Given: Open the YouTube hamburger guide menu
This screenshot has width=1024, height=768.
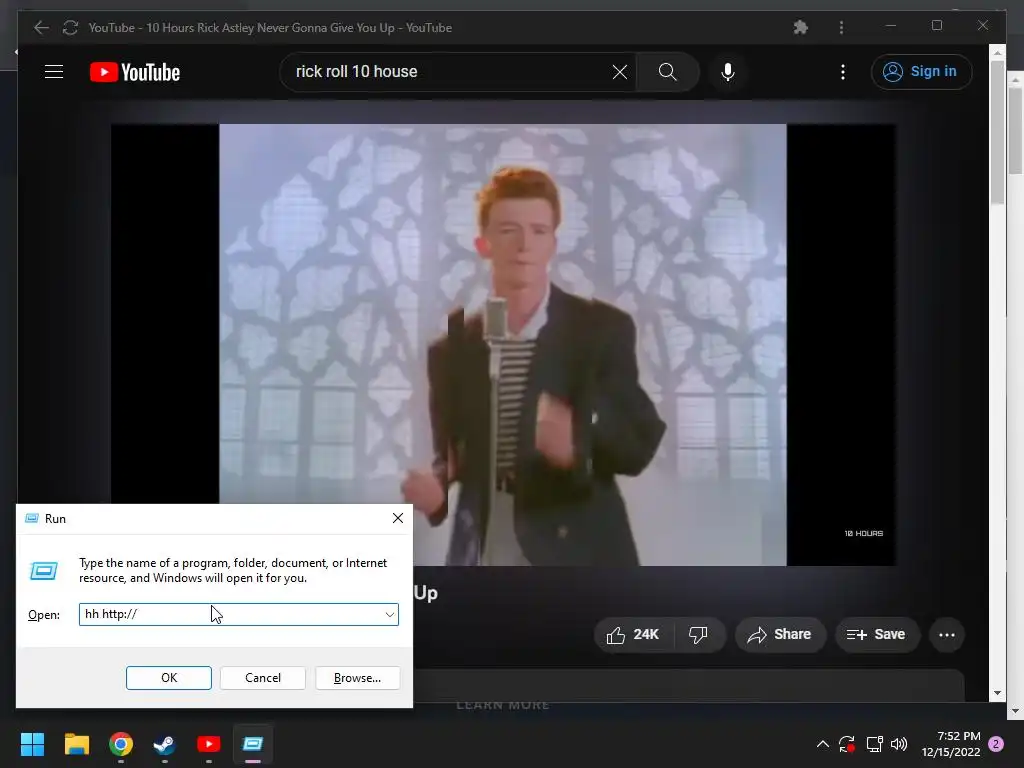Looking at the screenshot, I should point(54,72).
